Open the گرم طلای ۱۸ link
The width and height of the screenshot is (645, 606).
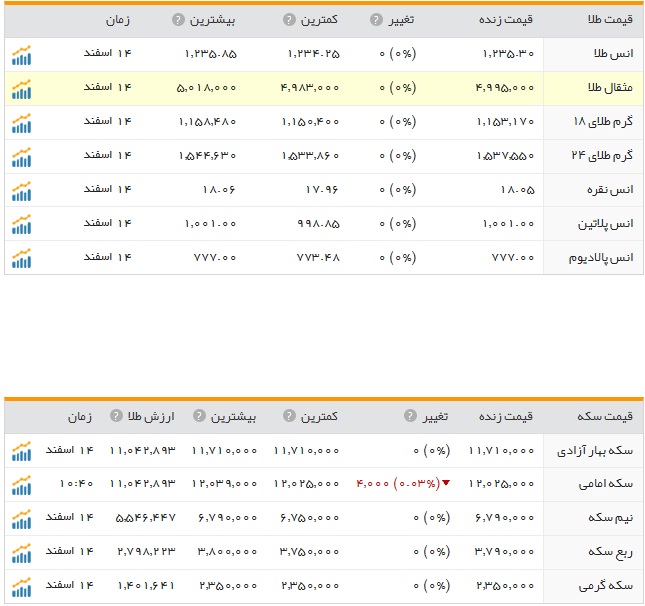coord(603,122)
